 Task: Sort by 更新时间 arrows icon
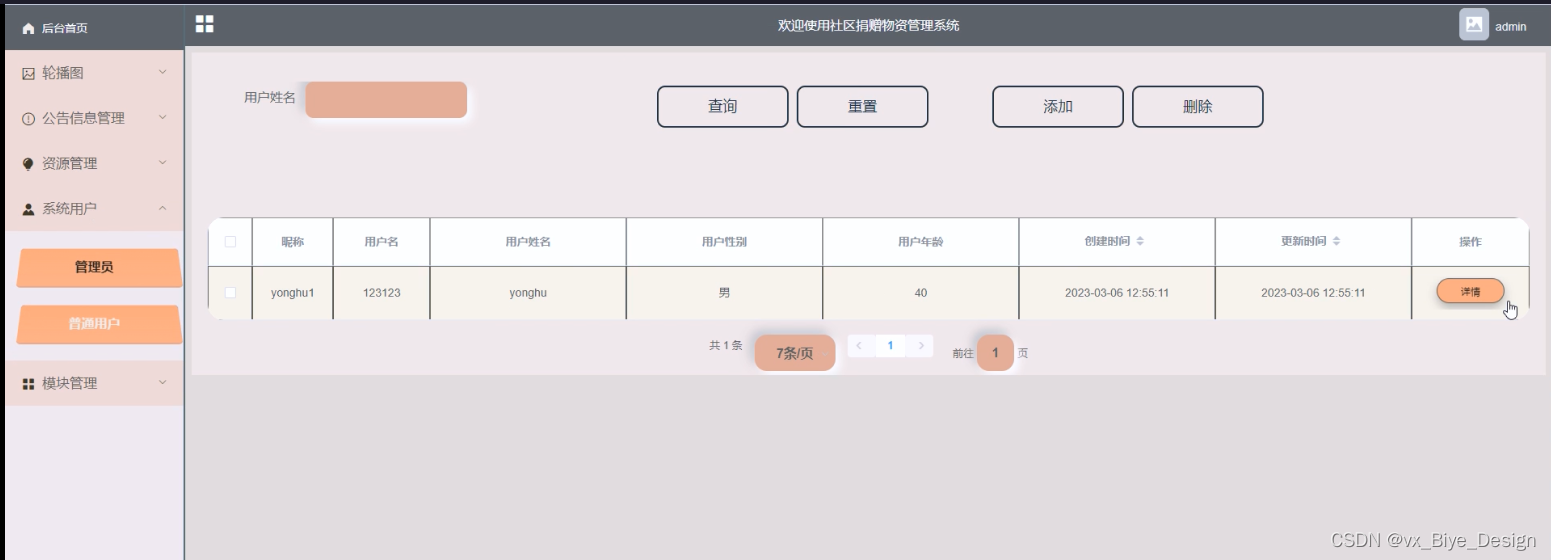1336,242
